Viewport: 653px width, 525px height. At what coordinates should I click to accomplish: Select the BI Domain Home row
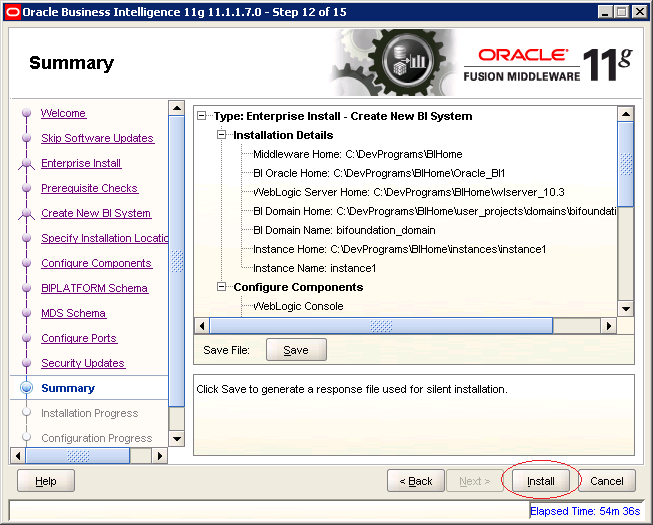[435, 211]
